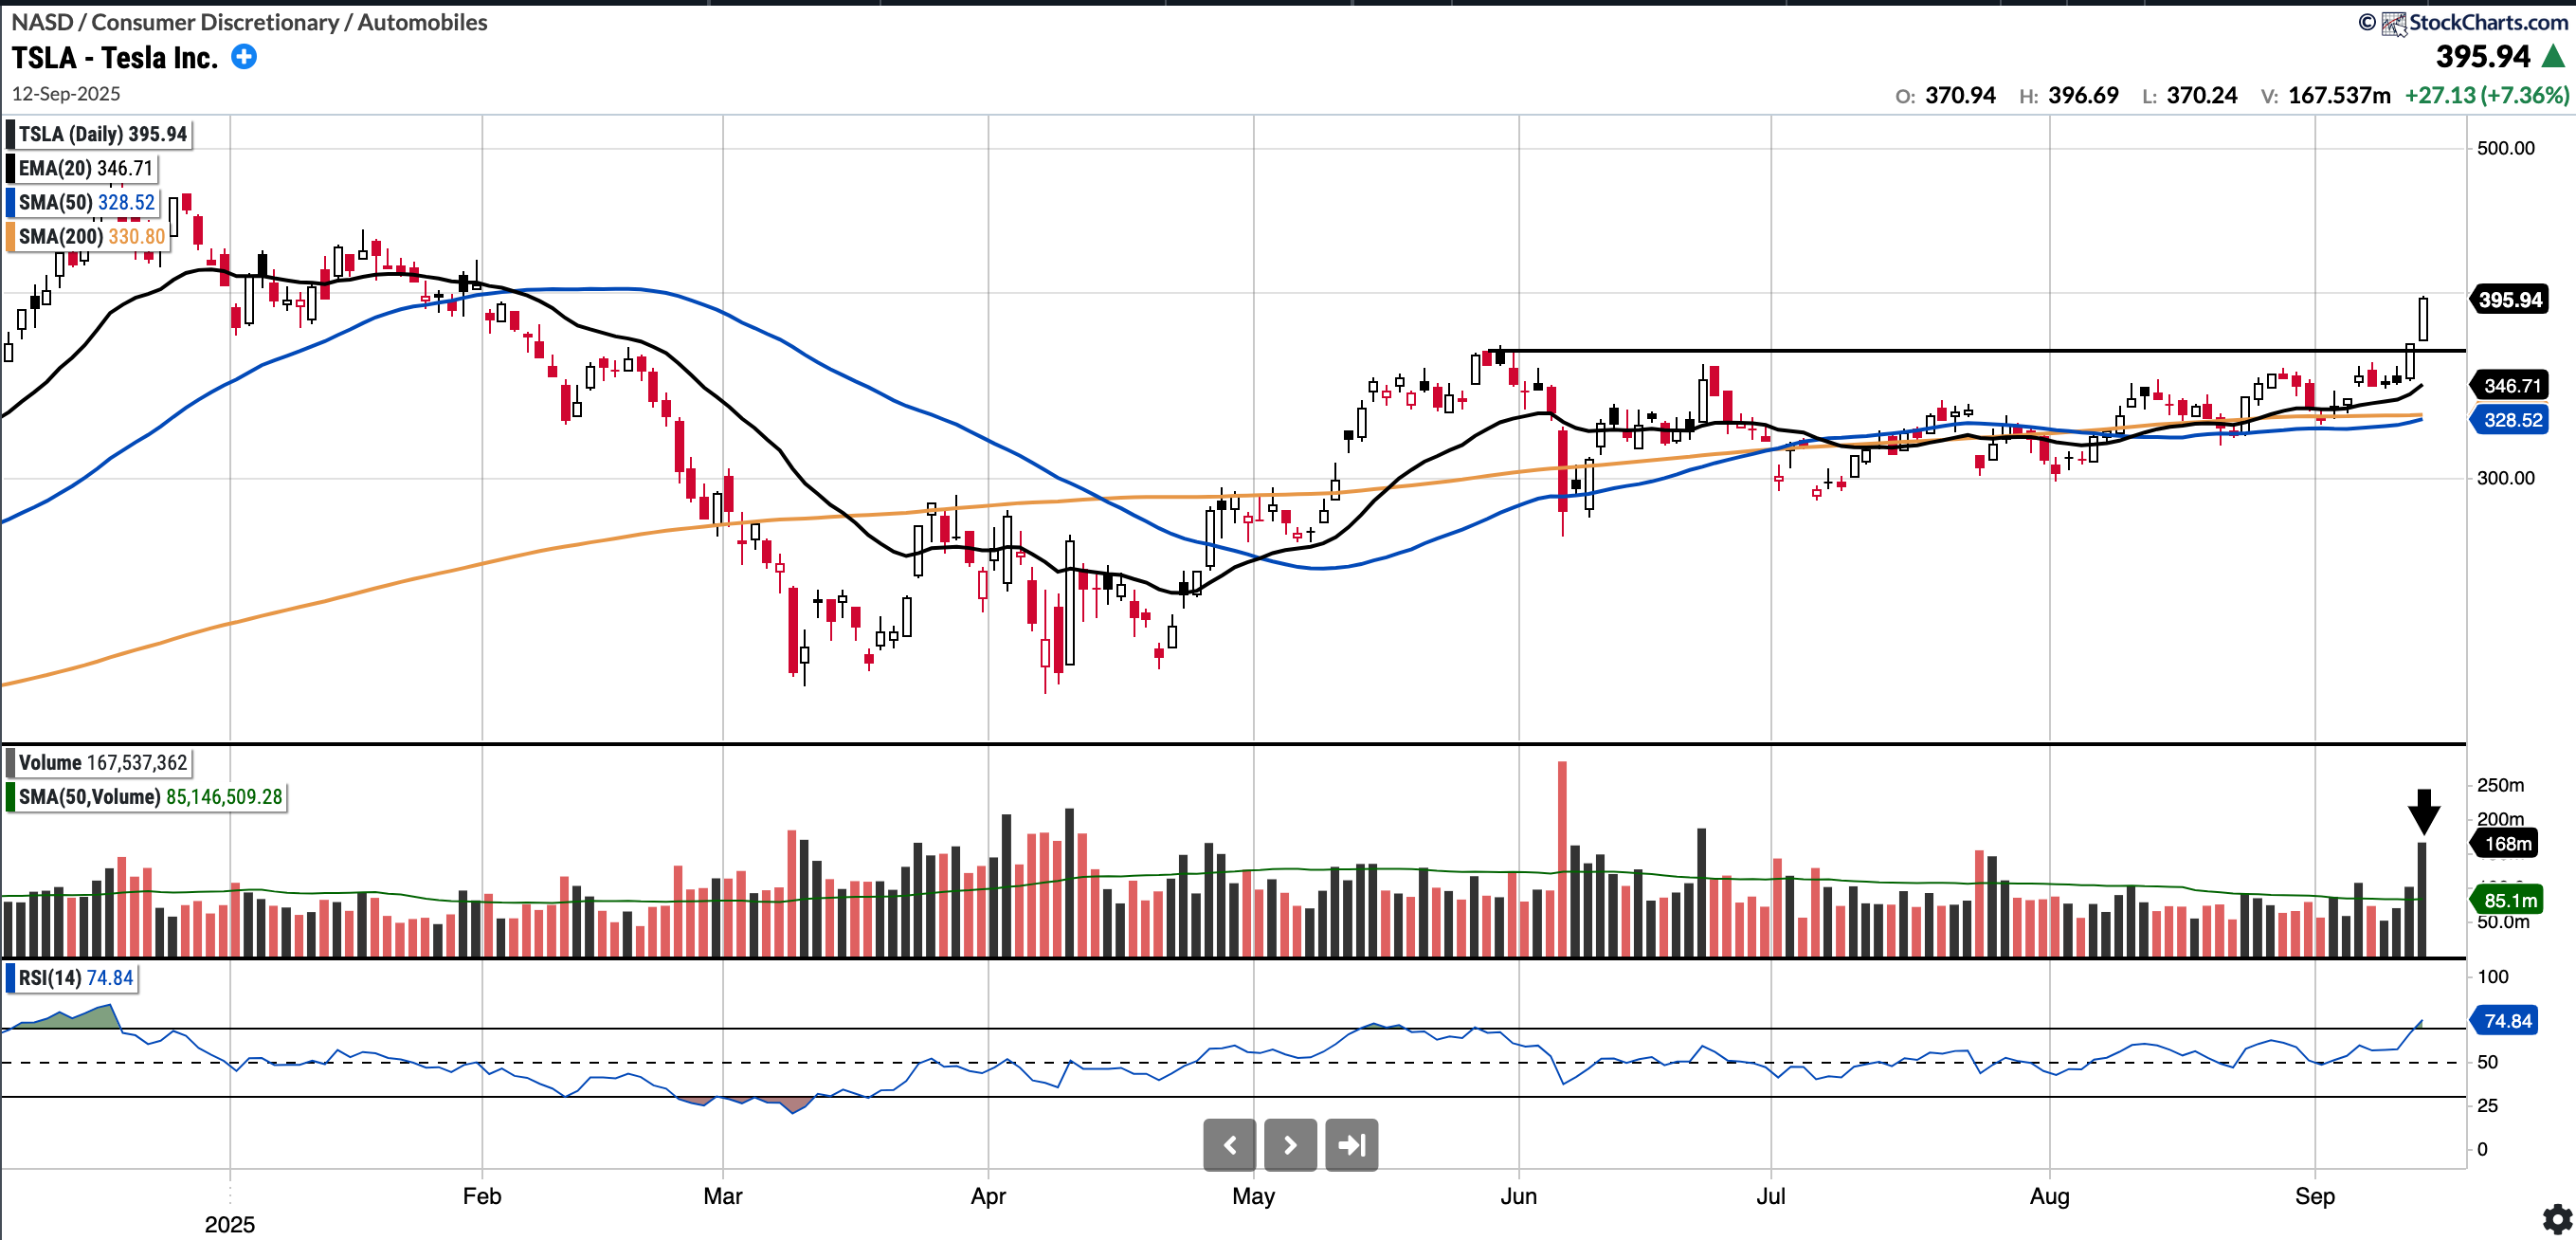Click the SMA(50) legend label
The height and width of the screenshot is (1240, 2576).
point(85,202)
